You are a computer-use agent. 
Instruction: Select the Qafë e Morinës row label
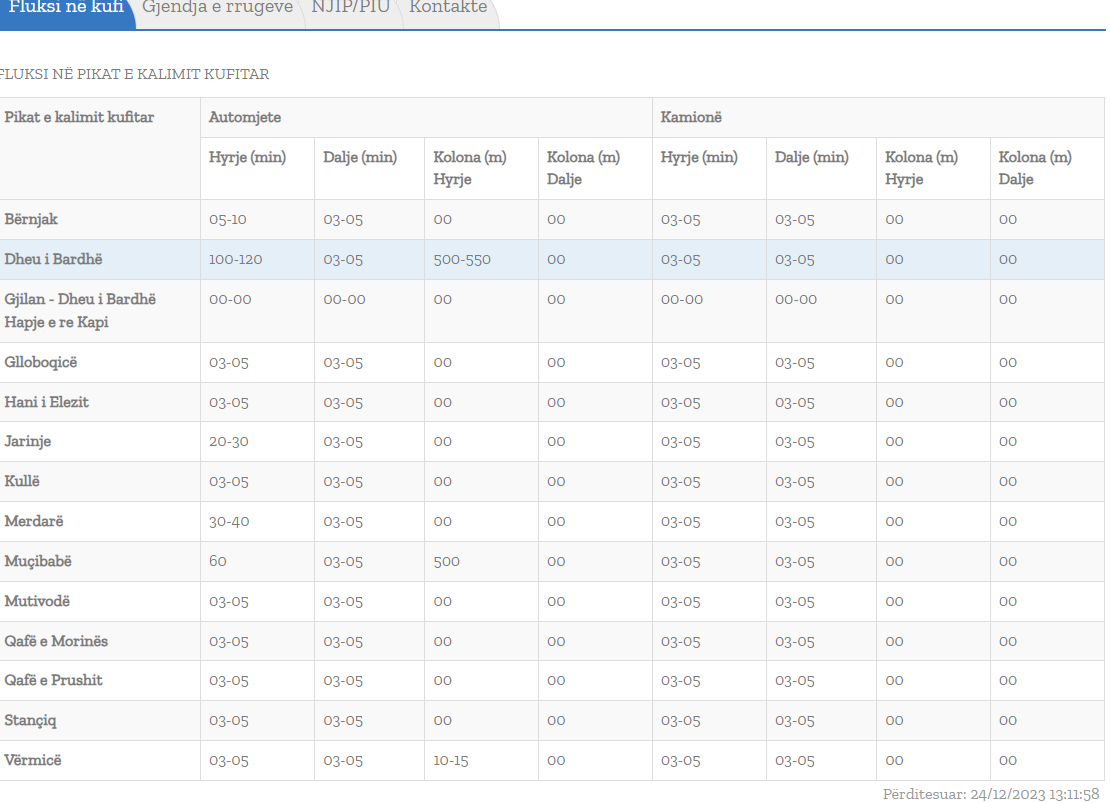(x=56, y=641)
